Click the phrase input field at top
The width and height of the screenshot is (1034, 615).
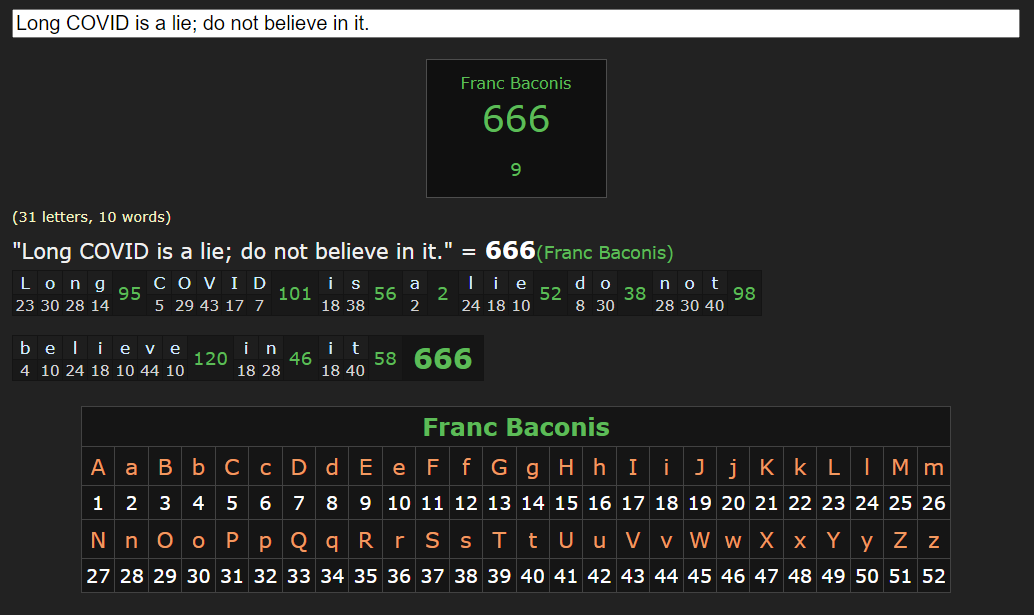coord(516,24)
